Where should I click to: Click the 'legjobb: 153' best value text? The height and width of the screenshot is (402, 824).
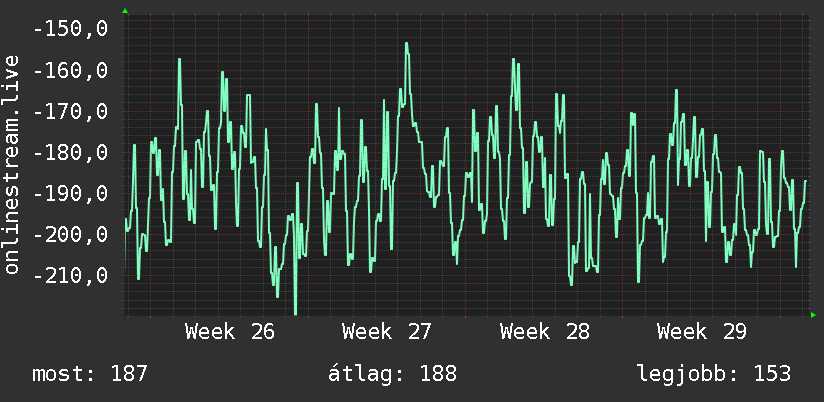point(714,374)
